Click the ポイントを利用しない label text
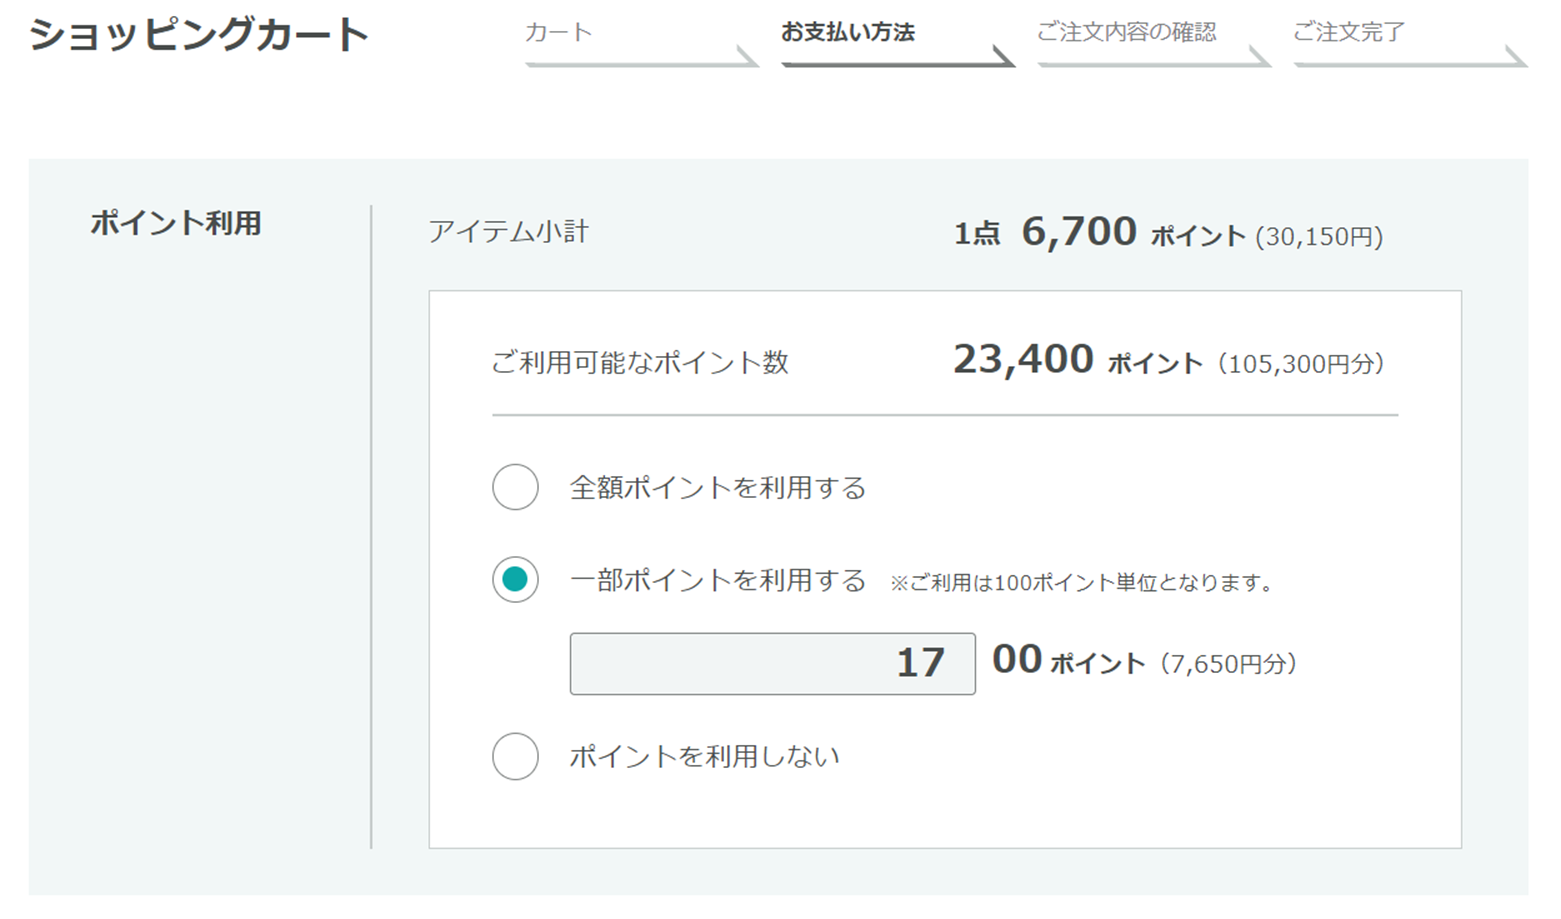 (704, 757)
